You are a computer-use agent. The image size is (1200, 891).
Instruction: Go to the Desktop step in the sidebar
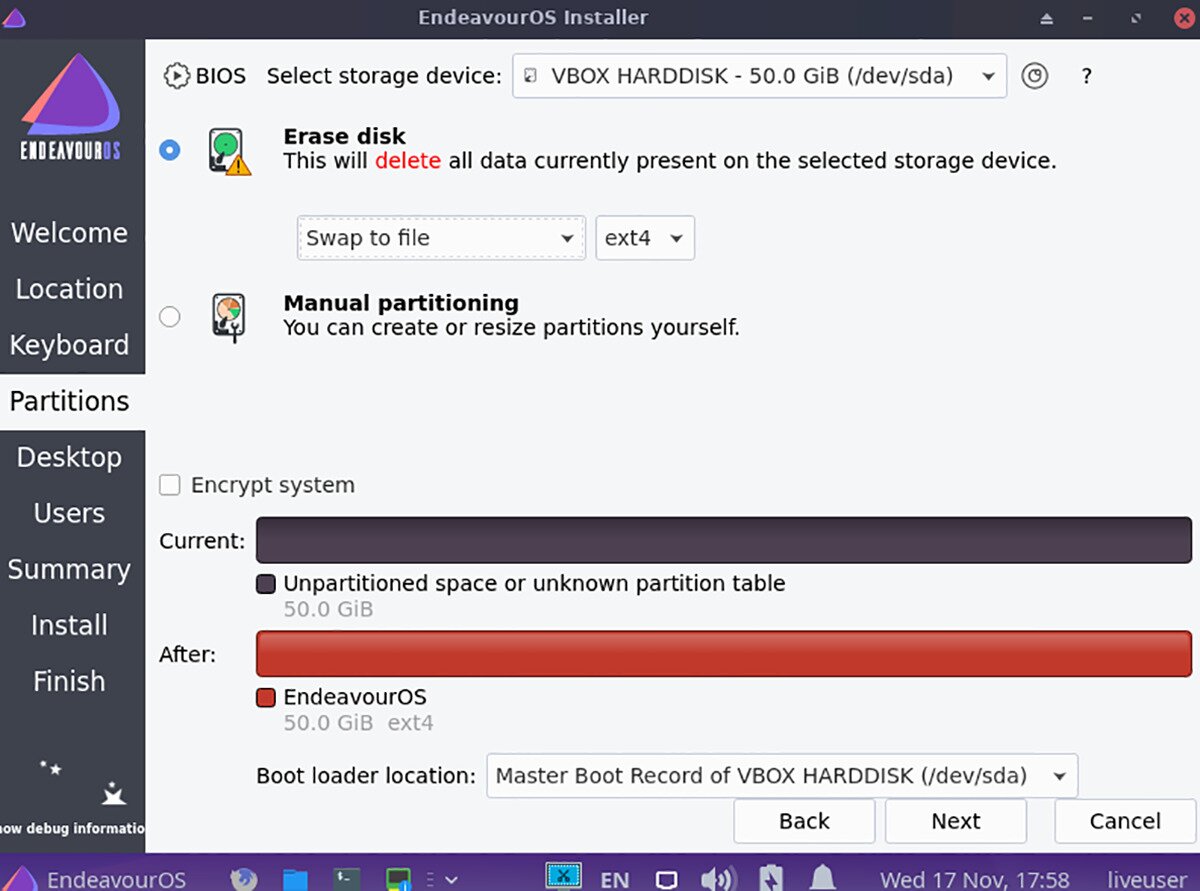pyautogui.click(x=70, y=457)
